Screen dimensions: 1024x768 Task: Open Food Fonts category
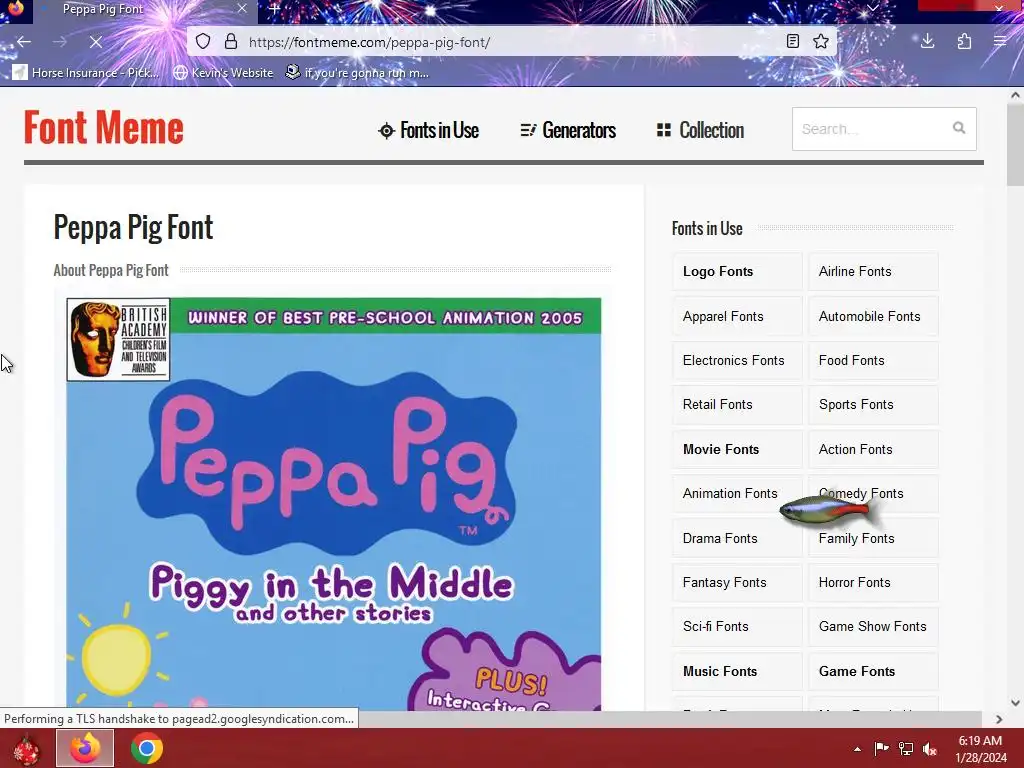[873, 360]
